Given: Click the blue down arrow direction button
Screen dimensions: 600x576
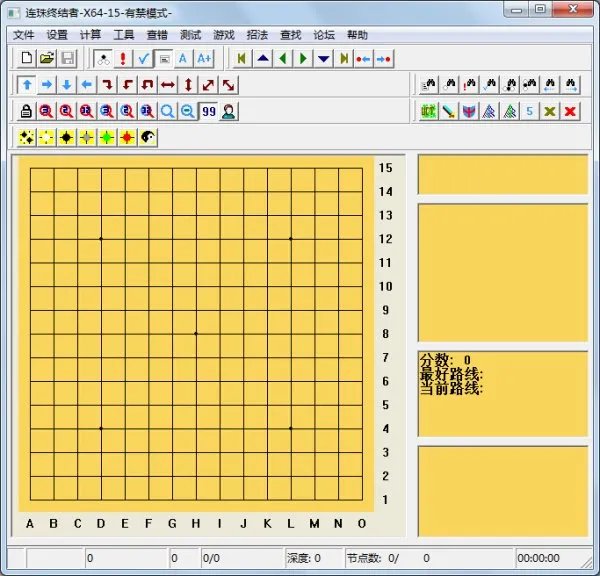Looking at the screenshot, I should pyautogui.click(x=67, y=85).
